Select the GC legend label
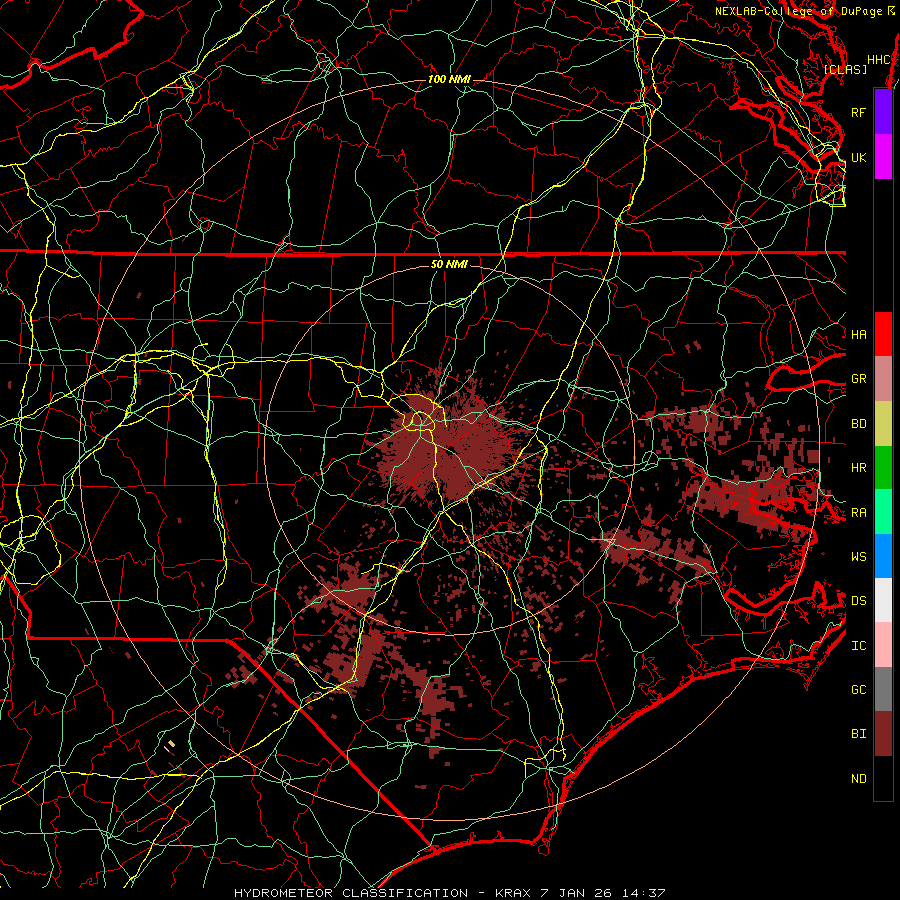 pos(858,689)
